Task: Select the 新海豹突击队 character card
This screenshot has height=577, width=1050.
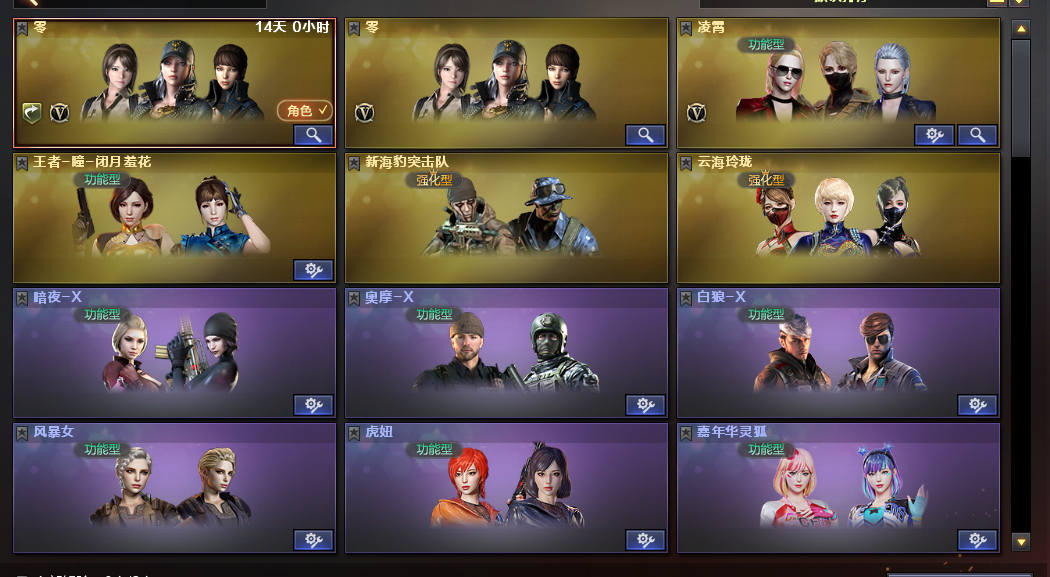Action: (x=506, y=218)
